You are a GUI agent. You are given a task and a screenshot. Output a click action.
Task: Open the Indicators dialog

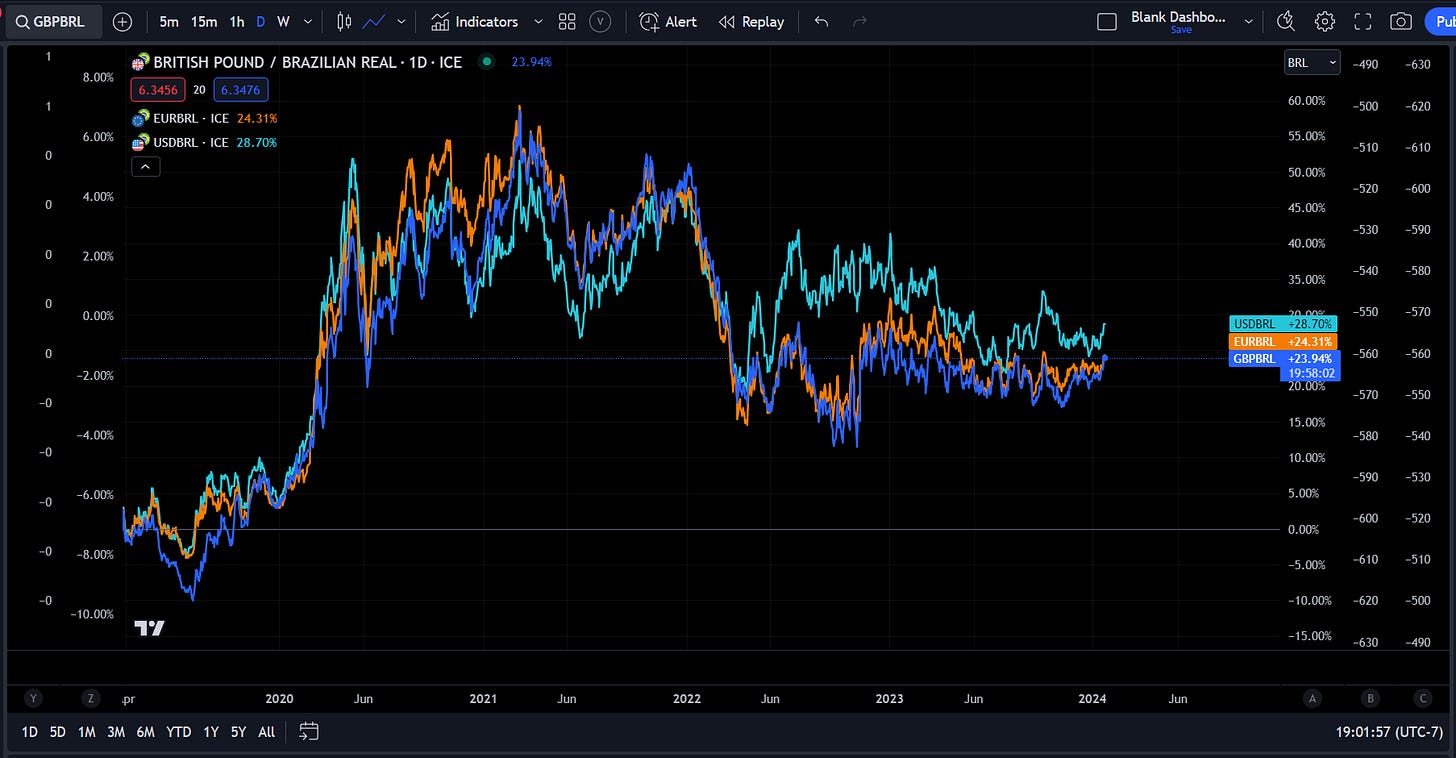point(475,21)
